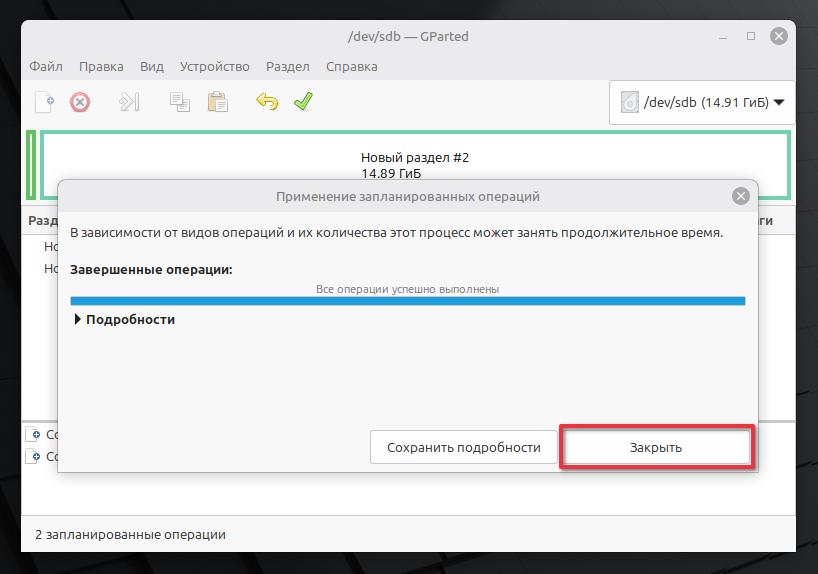Viewport: 818px width, 574px height.
Task: Maximize the GParted window
Action: (x=751, y=36)
